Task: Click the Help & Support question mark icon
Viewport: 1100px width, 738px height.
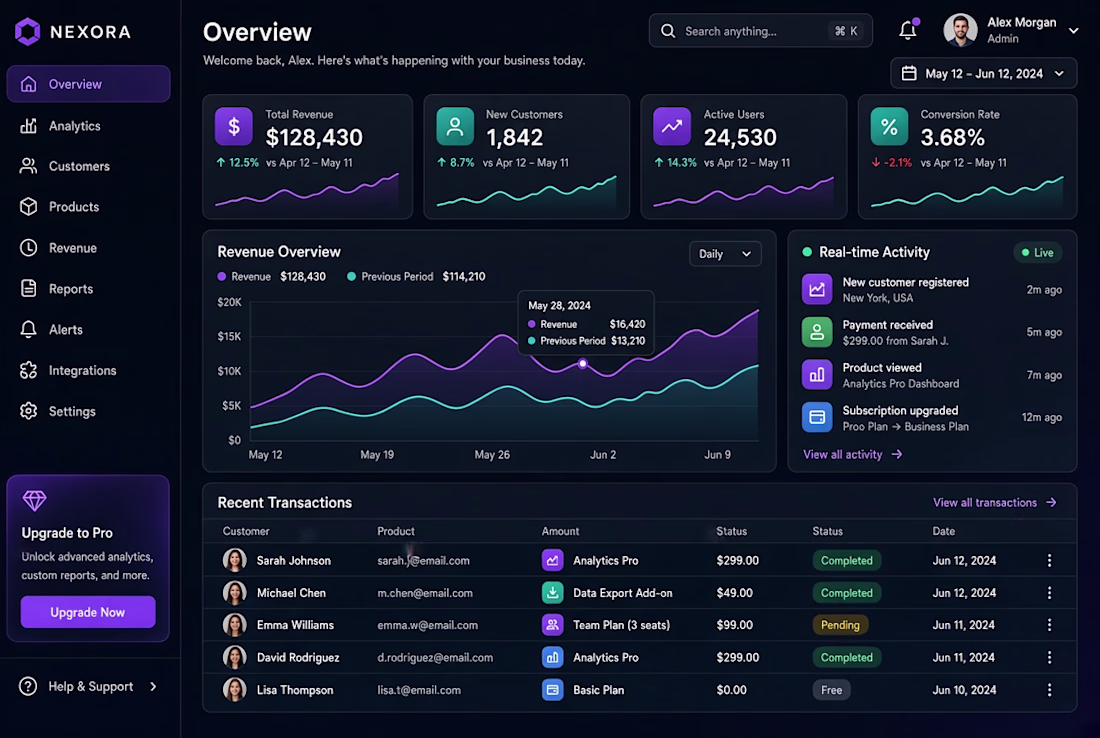Action: (x=28, y=686)
